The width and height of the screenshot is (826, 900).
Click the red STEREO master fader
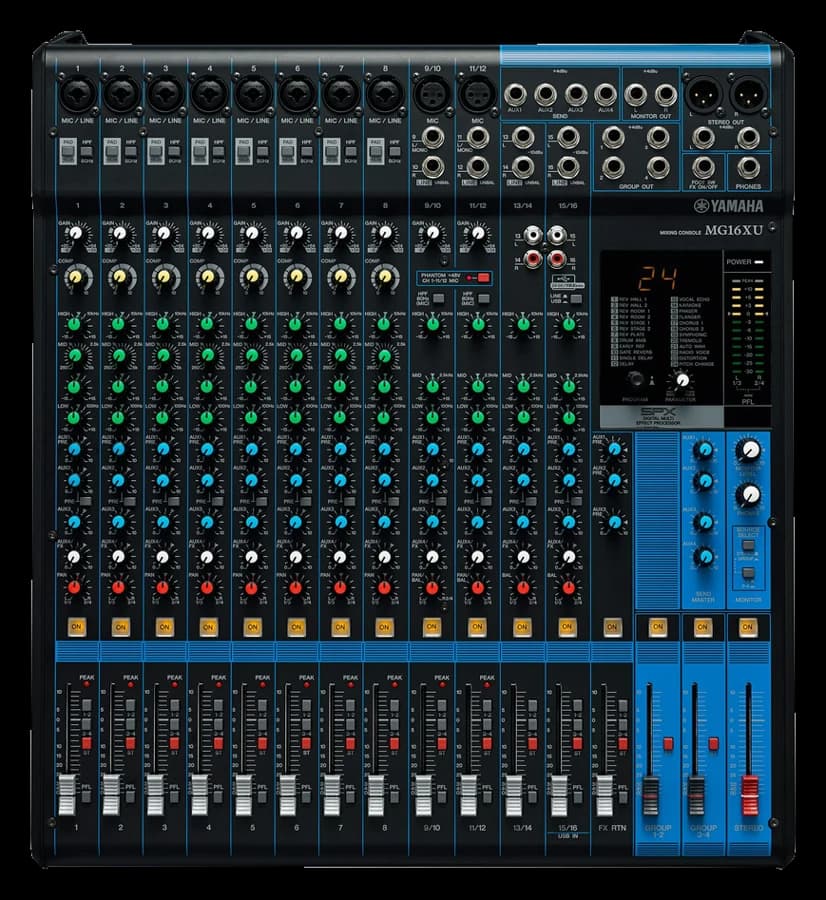tap(748, 795)
